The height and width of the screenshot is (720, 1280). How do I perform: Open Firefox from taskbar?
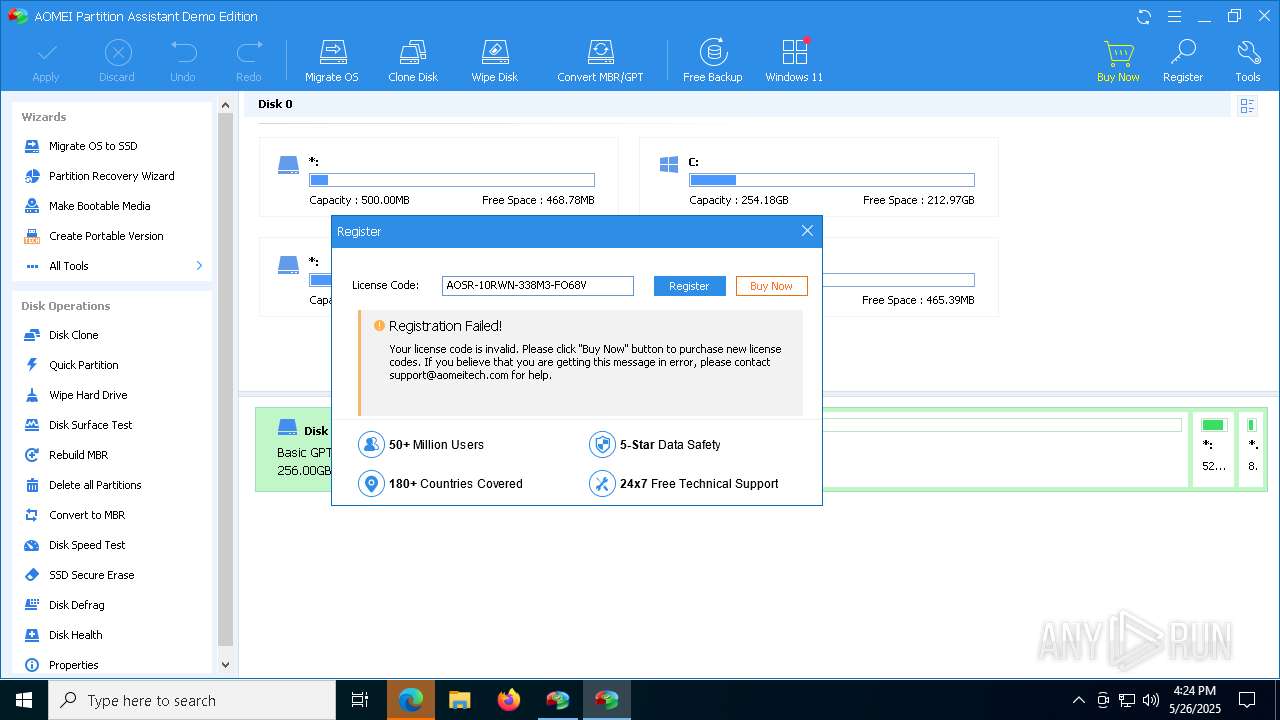[509, 700]
